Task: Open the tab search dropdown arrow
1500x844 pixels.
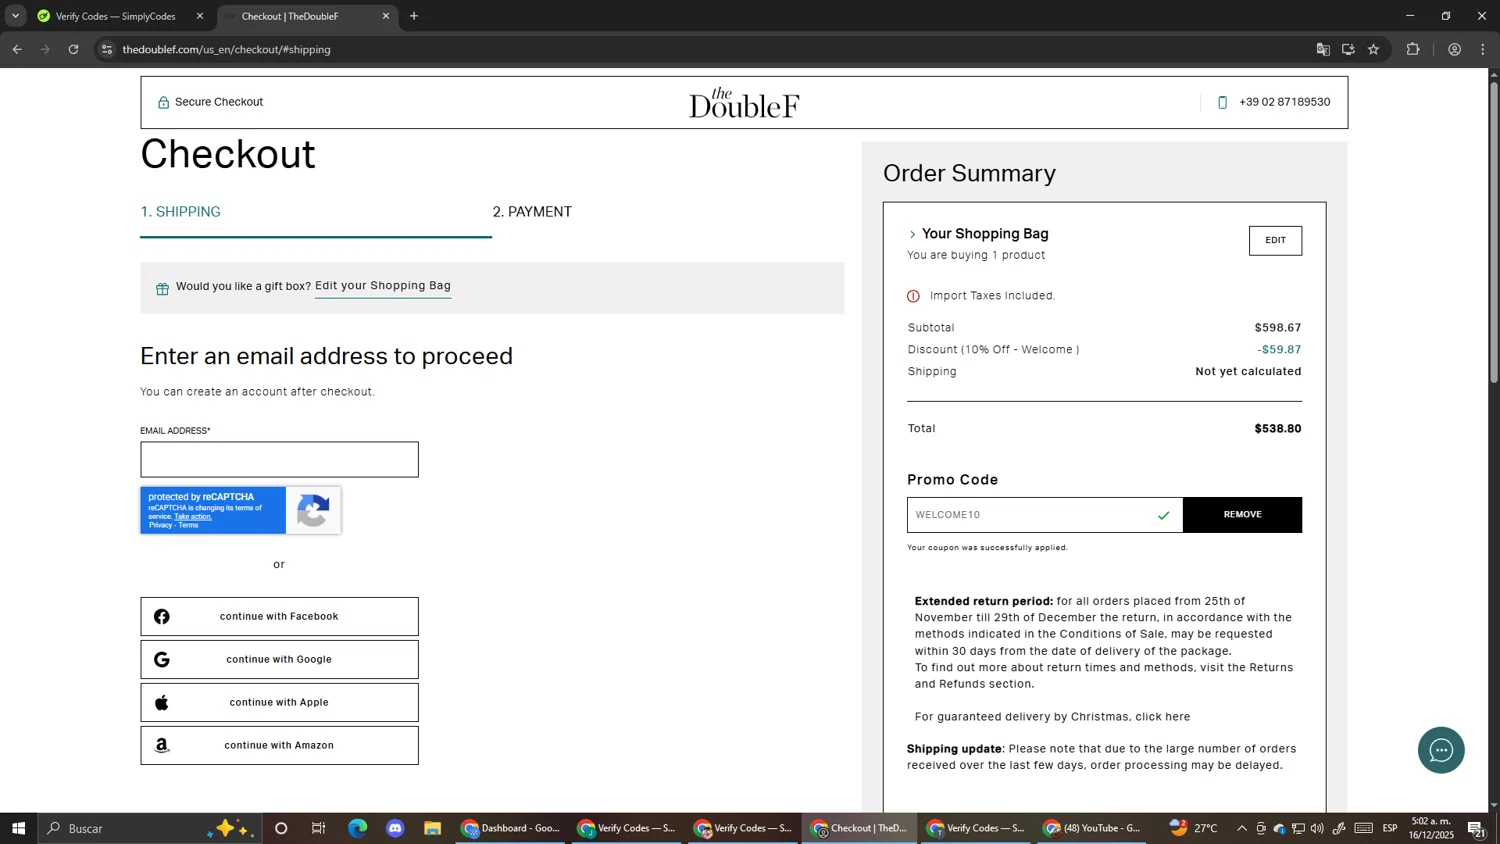Action: pyautogui.click(x=15, y=16)
